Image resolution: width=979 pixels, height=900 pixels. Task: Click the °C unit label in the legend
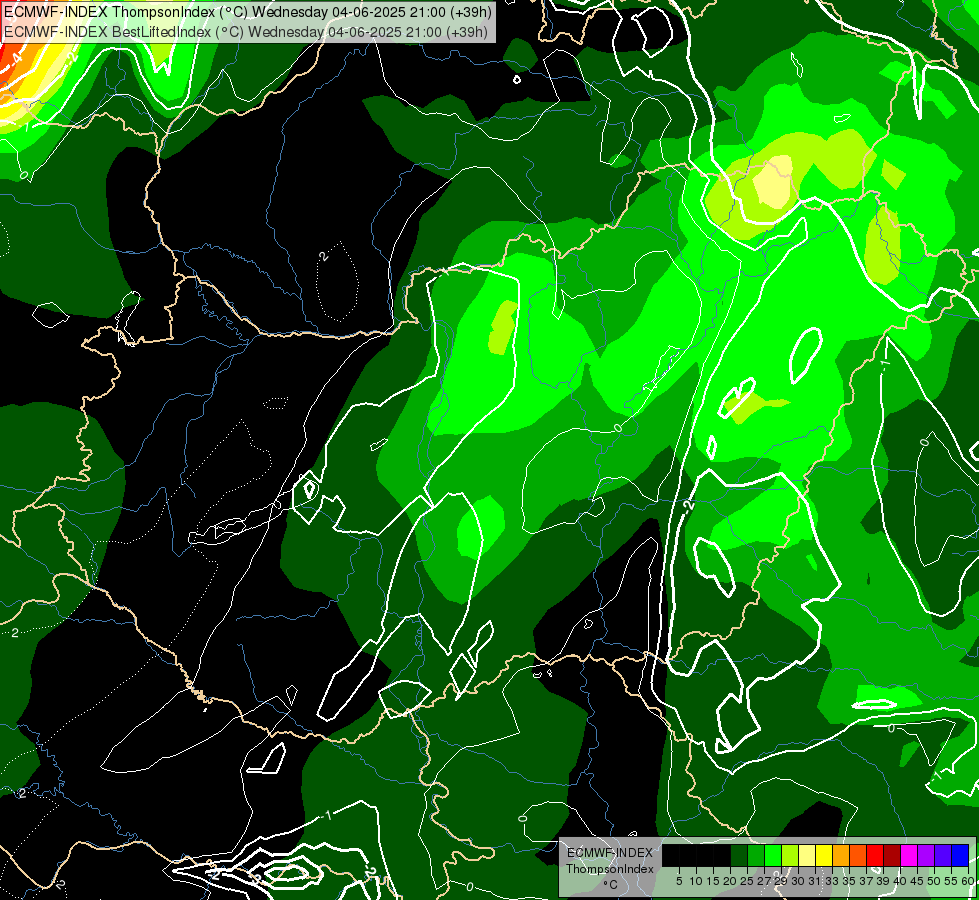coord(611,885)
